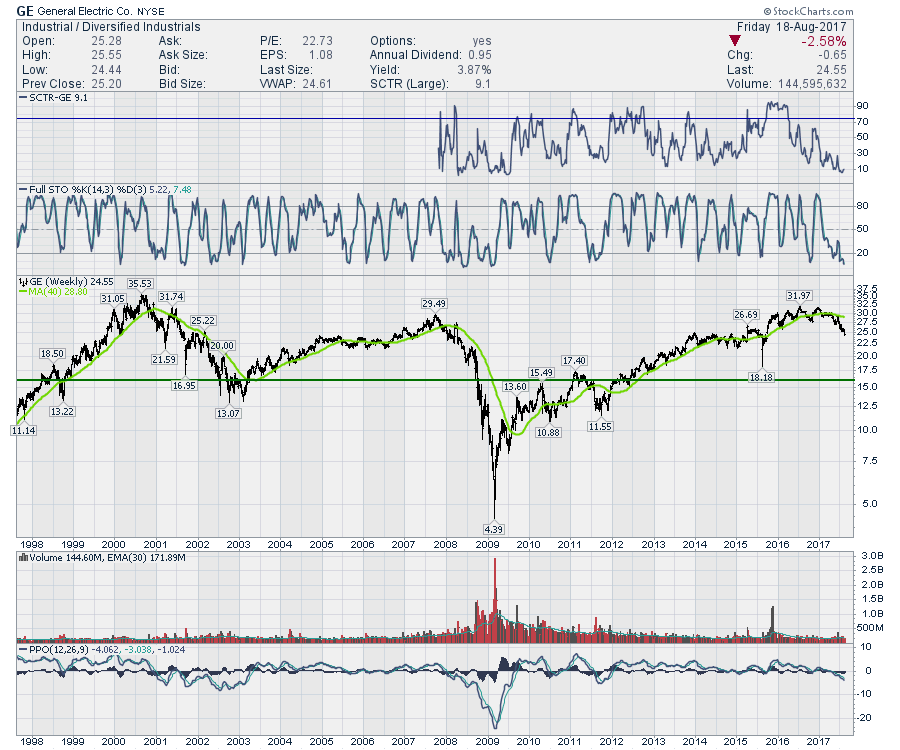Click the -20 level on PPO axis
900x750 pixels.
click(864, 718)
